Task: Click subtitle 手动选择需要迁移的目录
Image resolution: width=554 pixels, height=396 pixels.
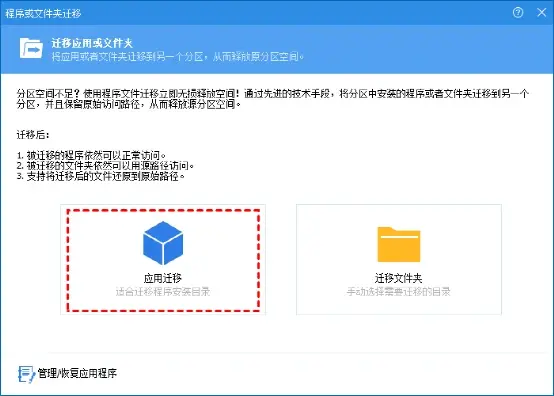Action: 399,292
